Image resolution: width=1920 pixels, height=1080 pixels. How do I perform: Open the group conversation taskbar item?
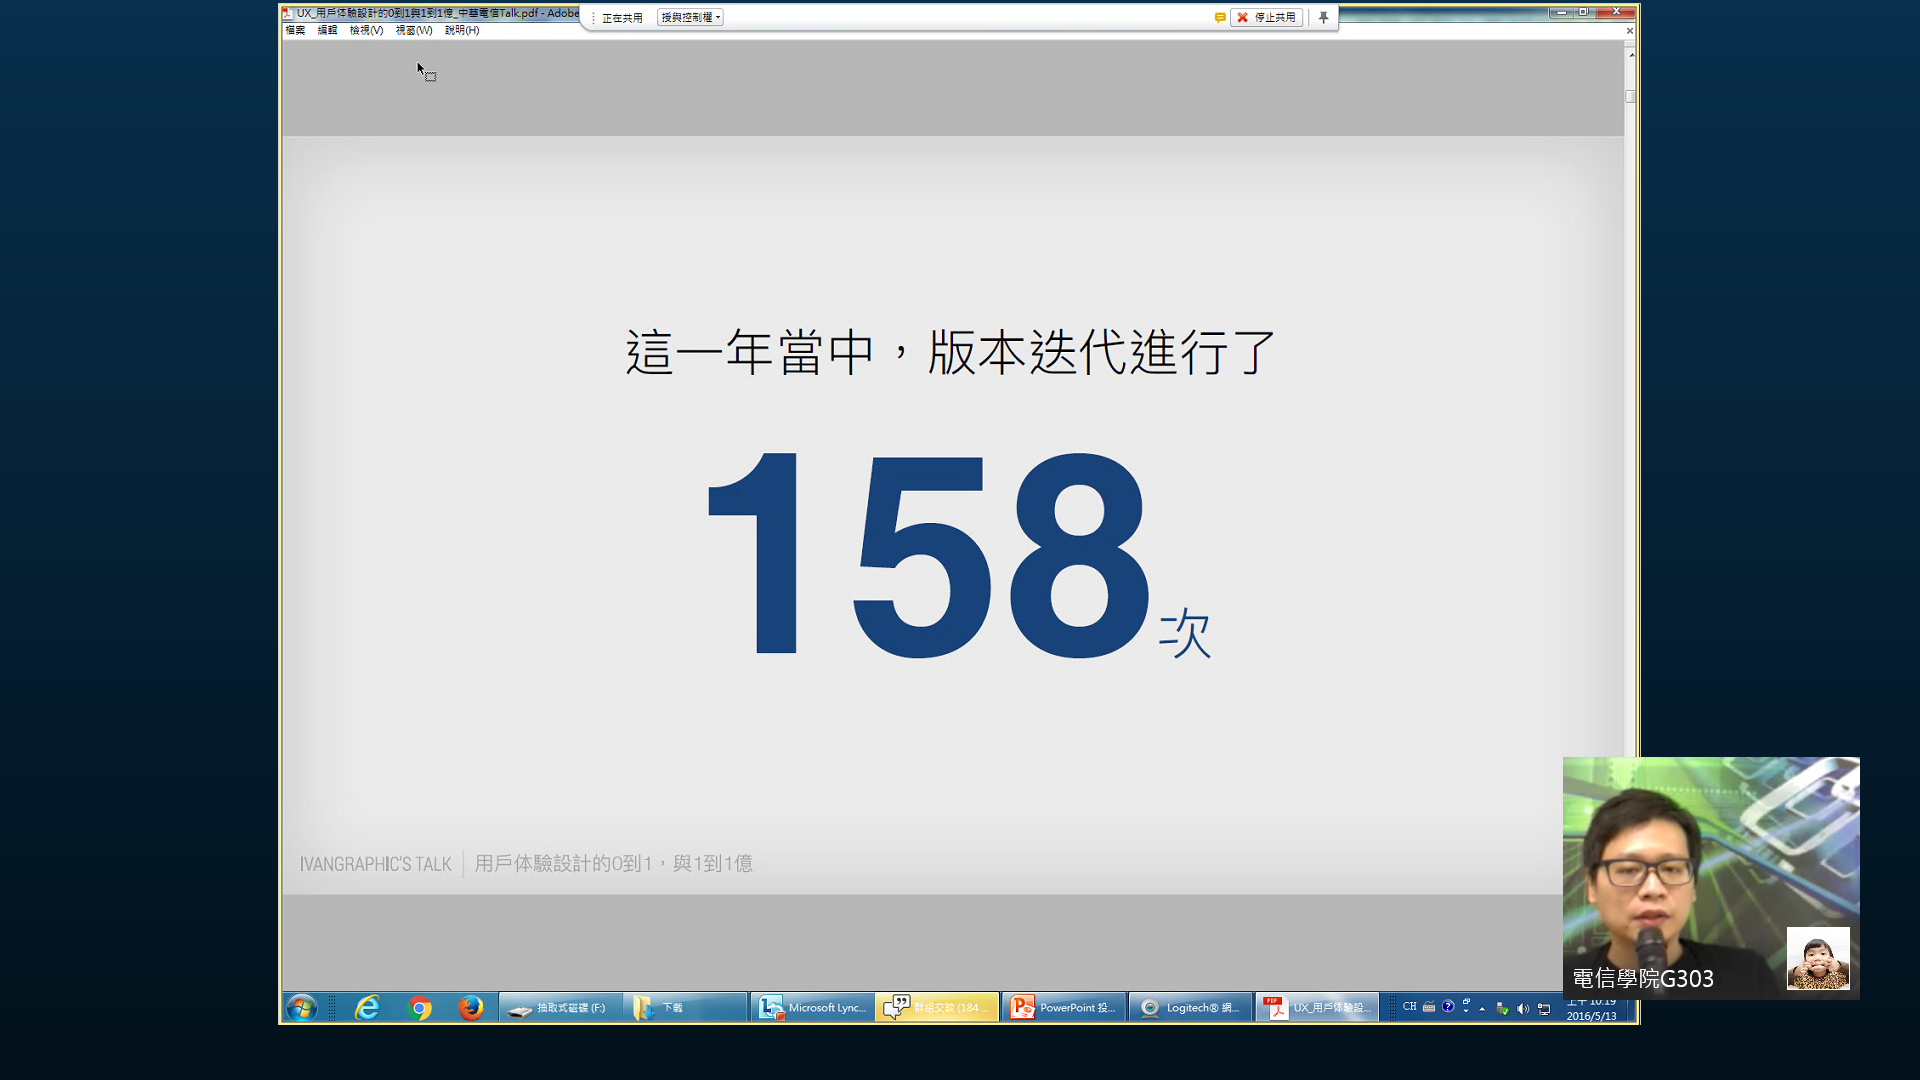(x=937, y=1007)
